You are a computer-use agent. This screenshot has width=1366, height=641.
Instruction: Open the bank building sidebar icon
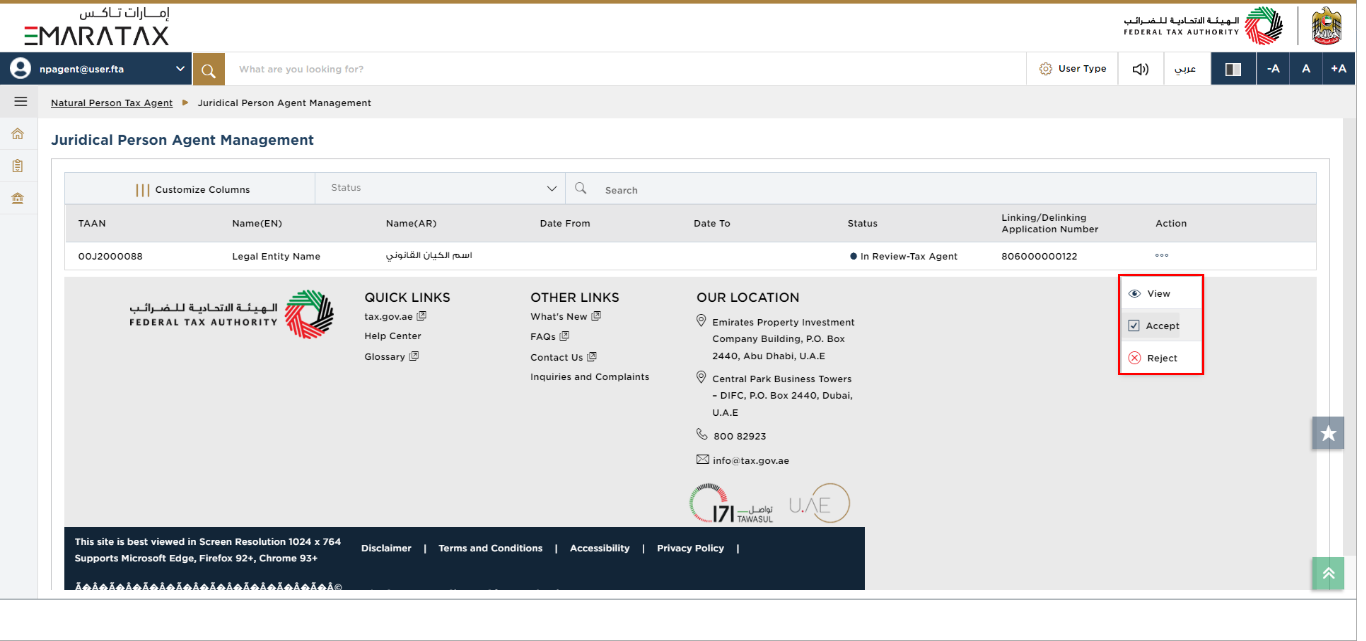[18, 198]
